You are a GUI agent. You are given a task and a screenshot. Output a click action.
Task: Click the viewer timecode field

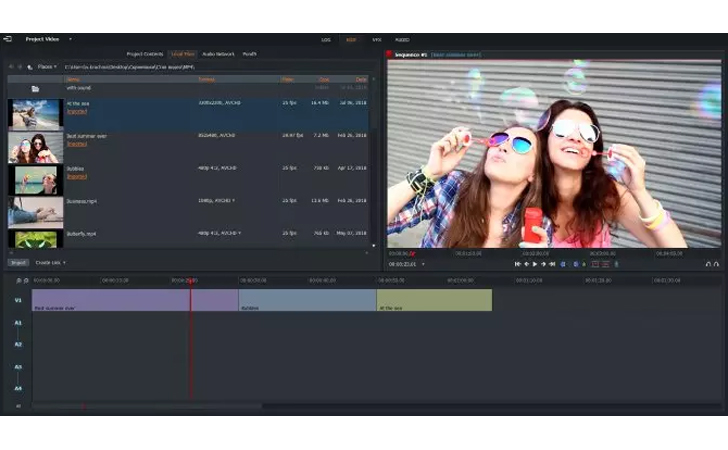(402, 264)
